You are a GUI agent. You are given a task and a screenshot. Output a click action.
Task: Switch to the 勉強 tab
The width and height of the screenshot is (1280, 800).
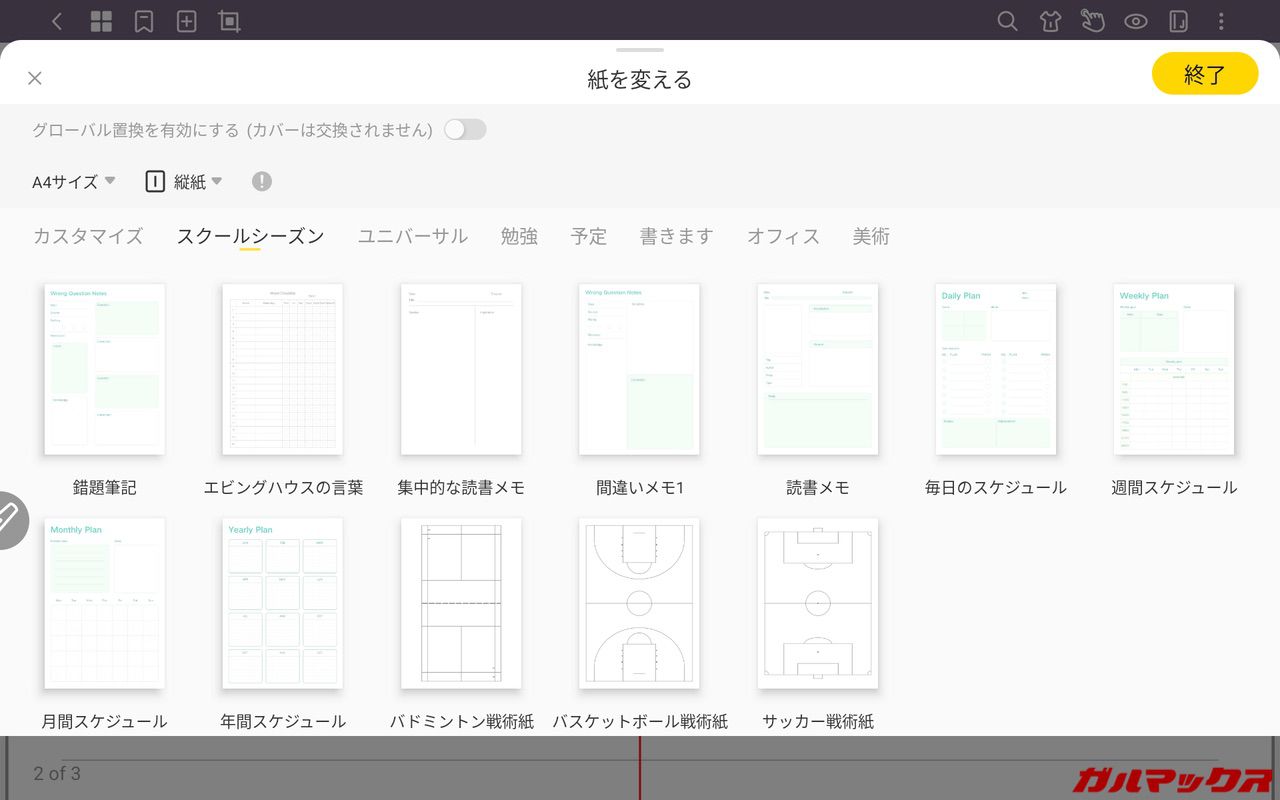point(519,236)
